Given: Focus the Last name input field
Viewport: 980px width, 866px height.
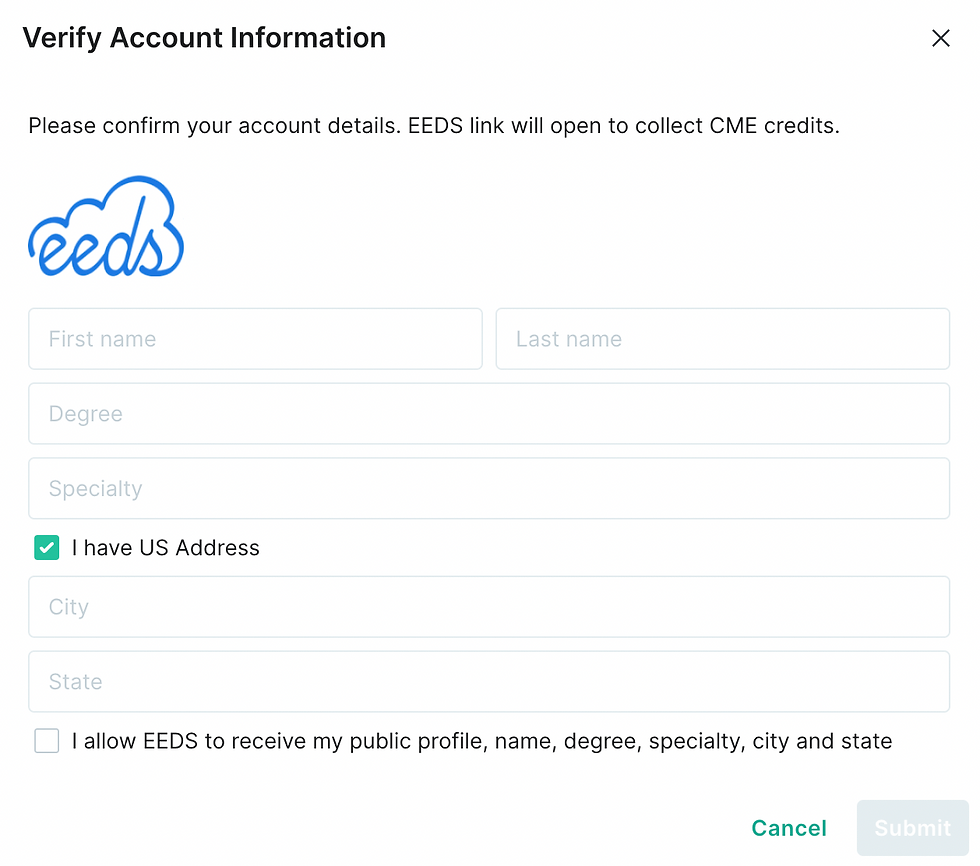Looking at the screenshot, I should coord(722,339).
